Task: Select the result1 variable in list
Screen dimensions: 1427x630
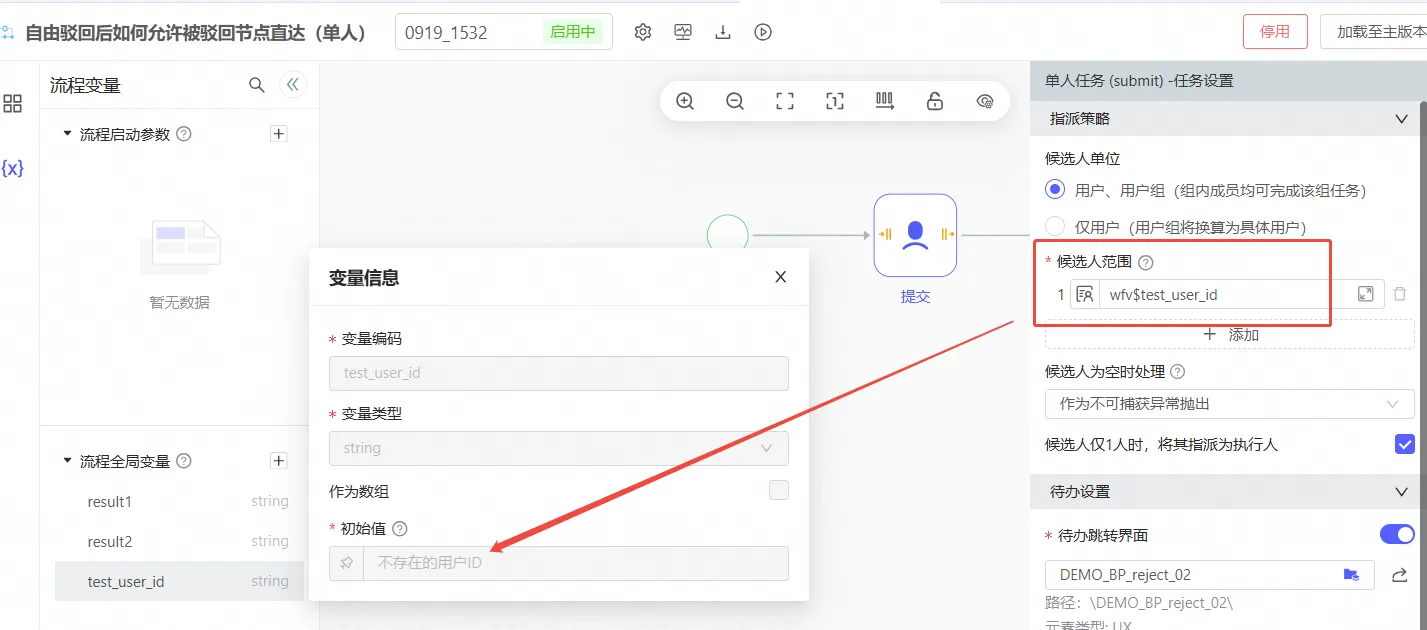Action: click(110, 502)
